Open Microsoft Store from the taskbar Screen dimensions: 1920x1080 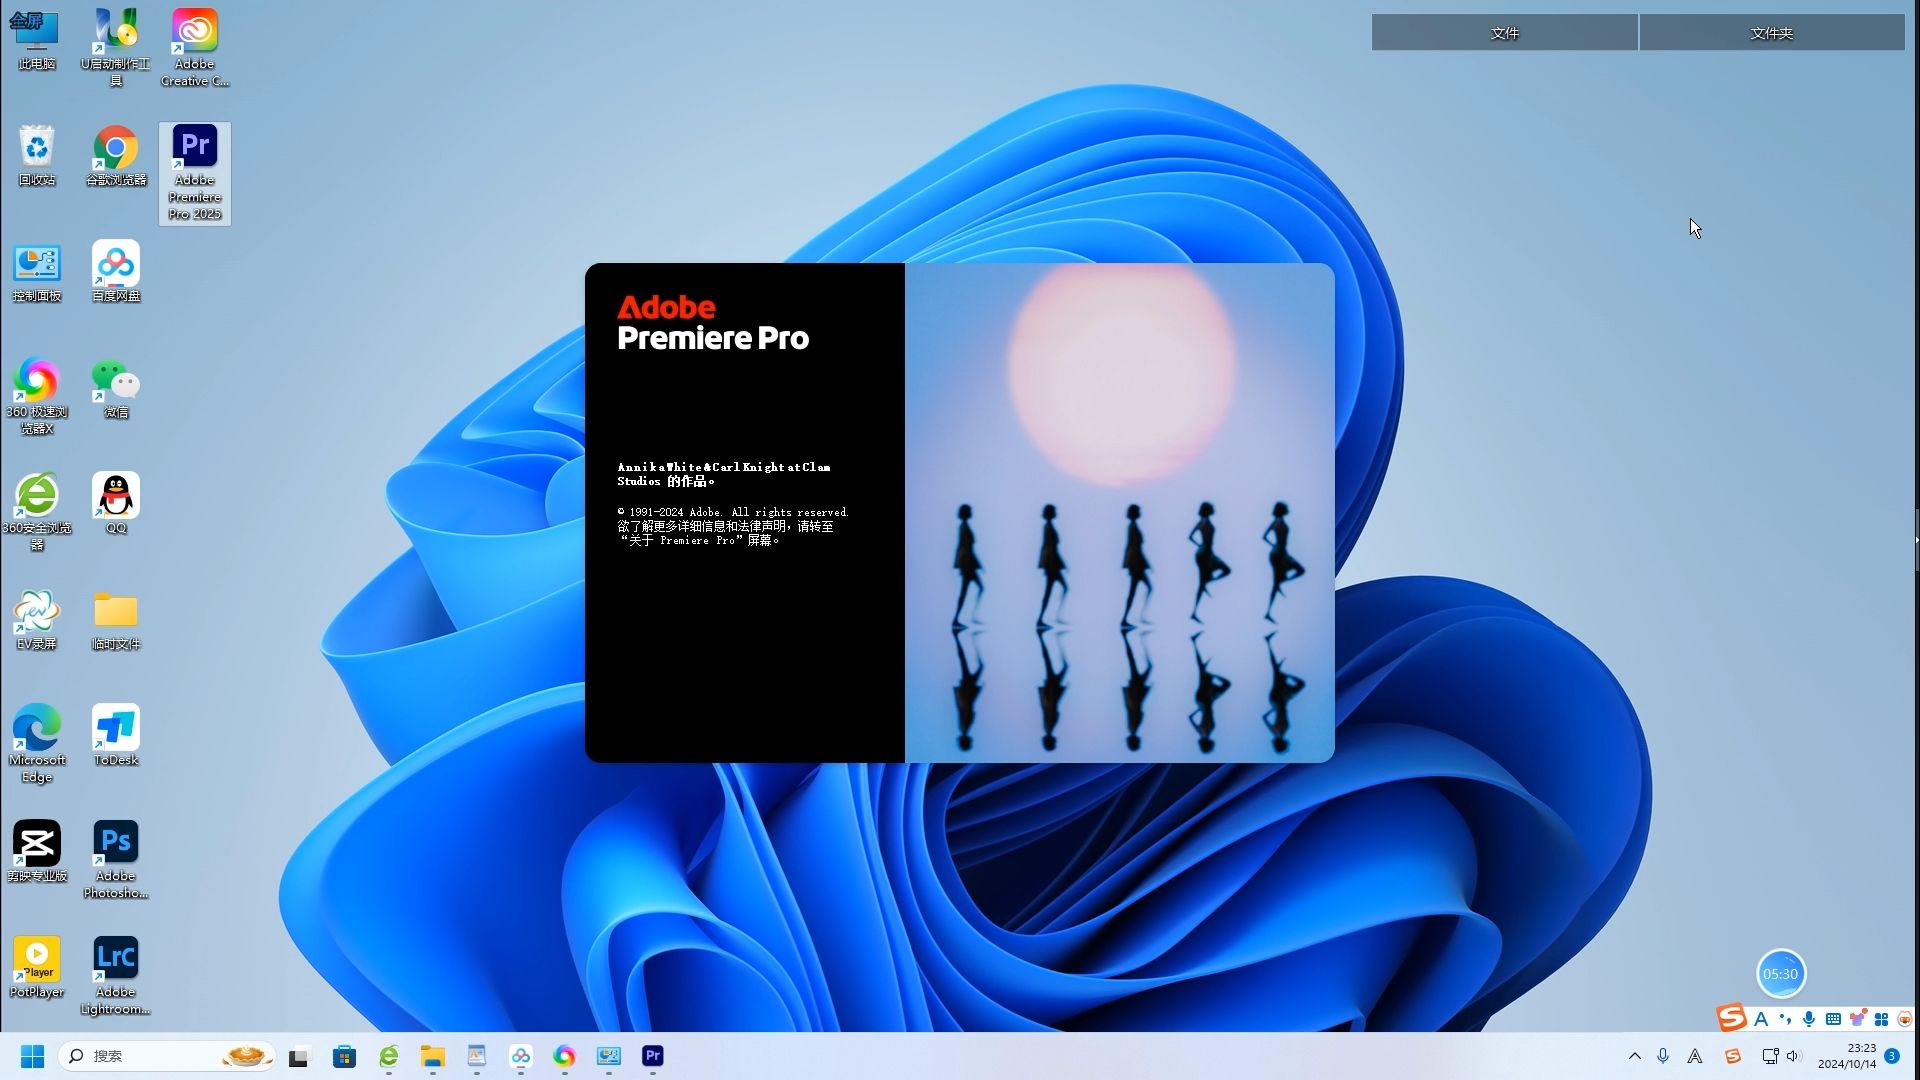point(344,1056)
